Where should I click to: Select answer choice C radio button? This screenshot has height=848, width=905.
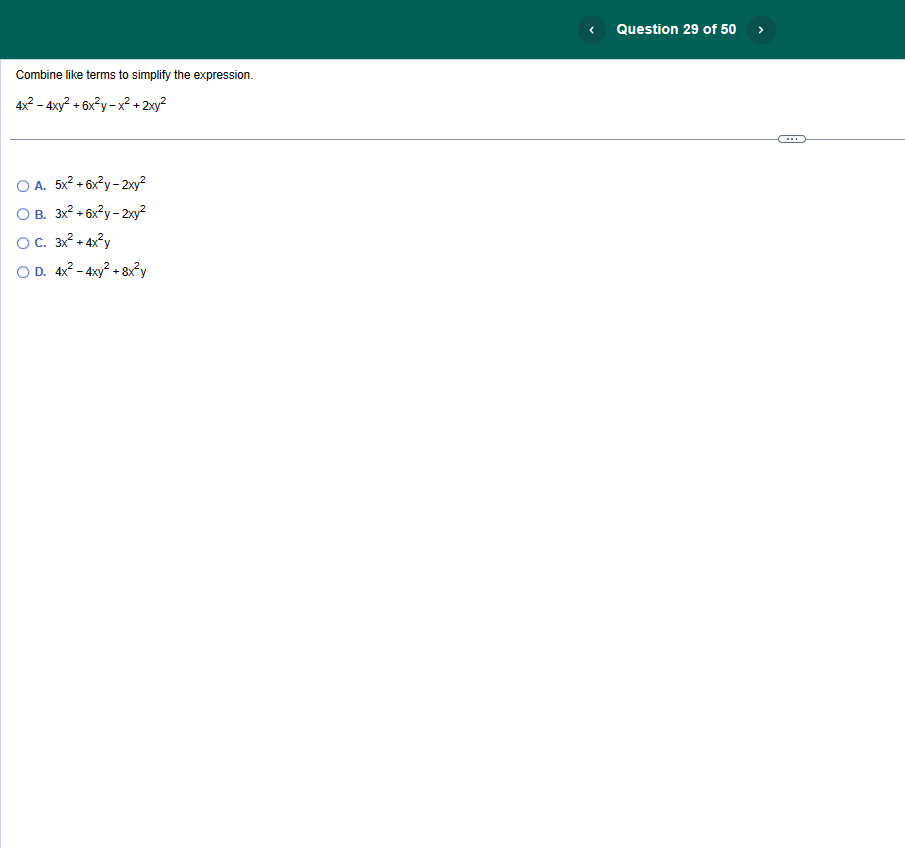pos(22,242)
